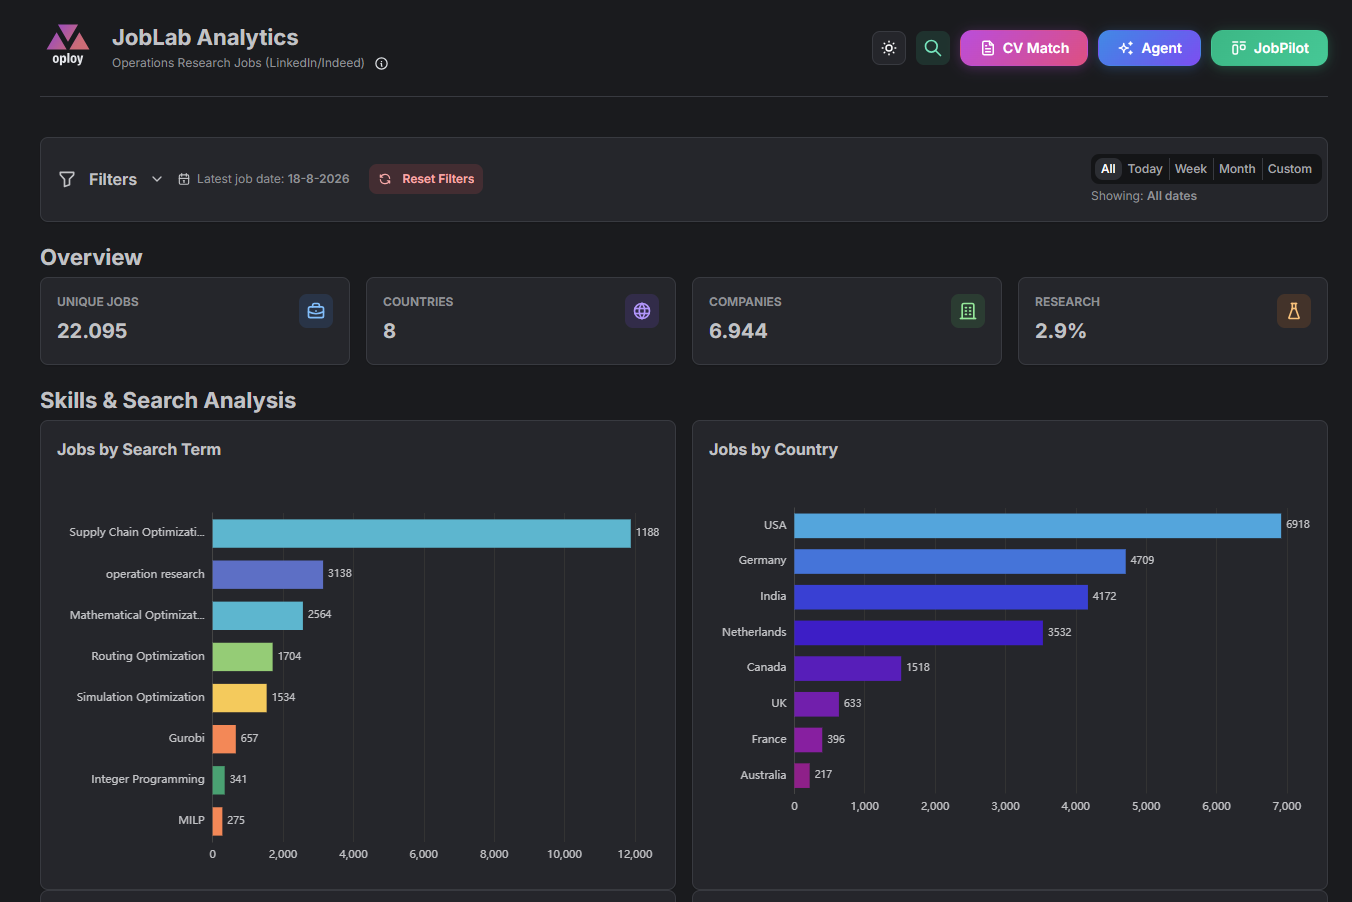This screenshot has width=1352, height=902.
Task: Select the operation research bar
Action: 268,574
